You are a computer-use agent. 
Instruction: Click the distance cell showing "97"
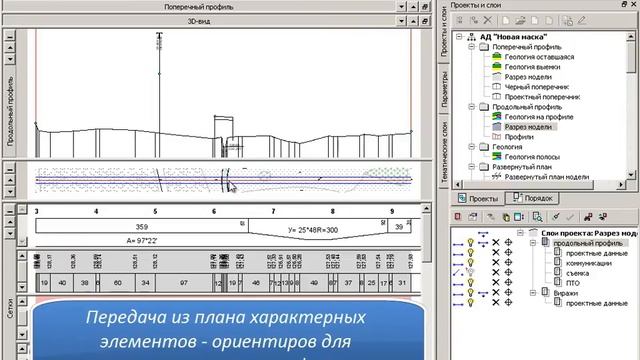(x=184, y=282)
